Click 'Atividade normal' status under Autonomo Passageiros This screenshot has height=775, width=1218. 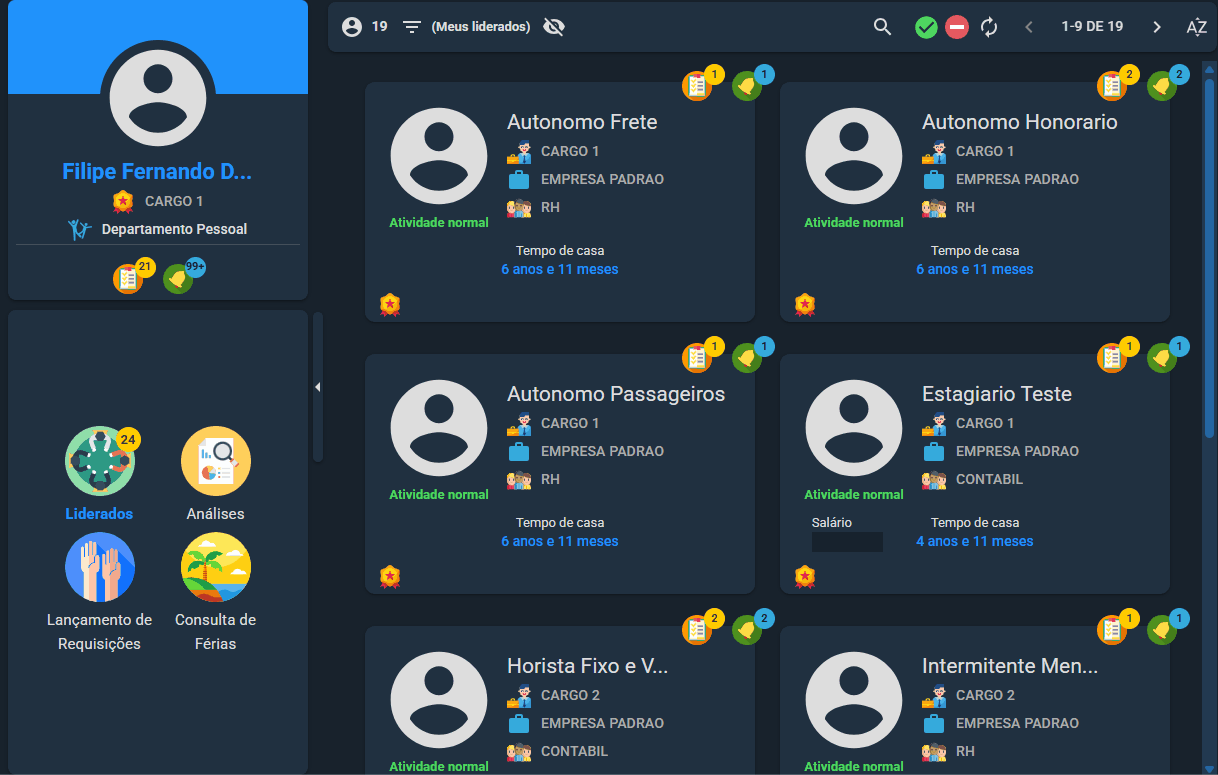[439, 494]
